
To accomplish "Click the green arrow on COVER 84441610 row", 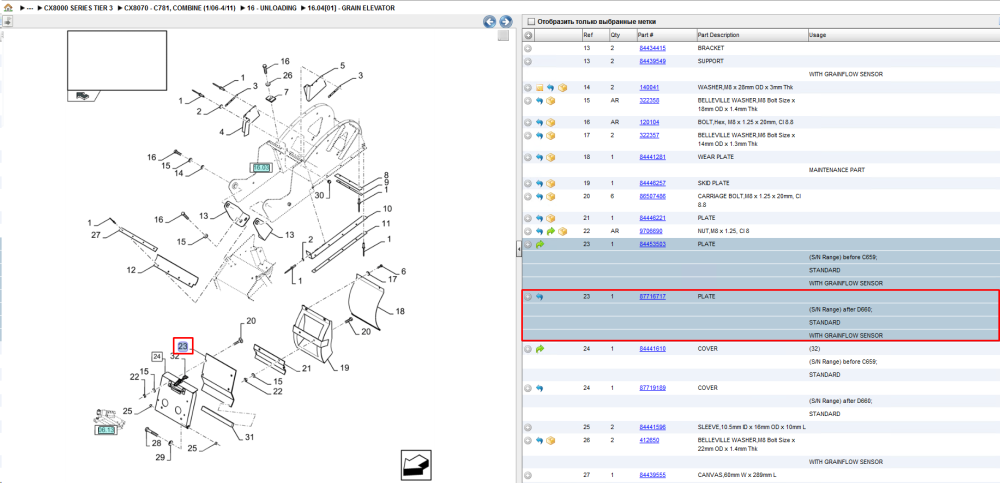I will pos(540,349).
